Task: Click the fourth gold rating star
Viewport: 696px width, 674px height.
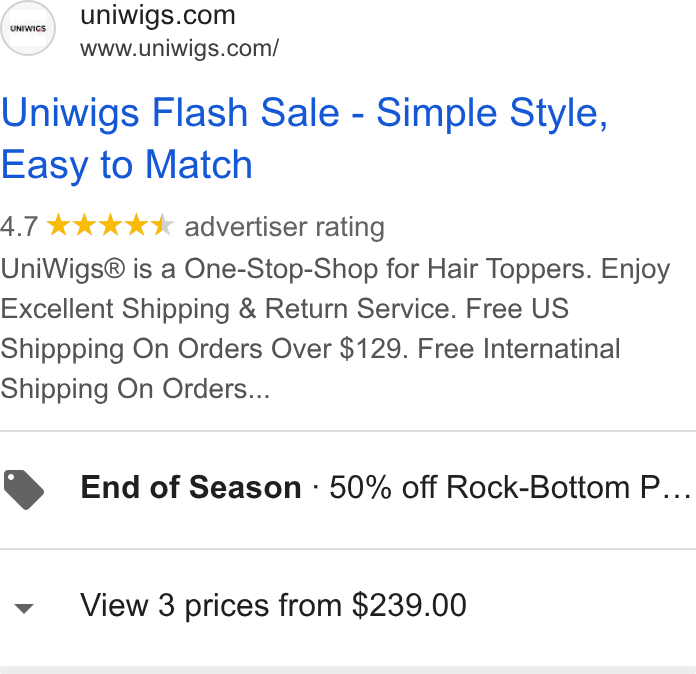Action: coord(137,225)
